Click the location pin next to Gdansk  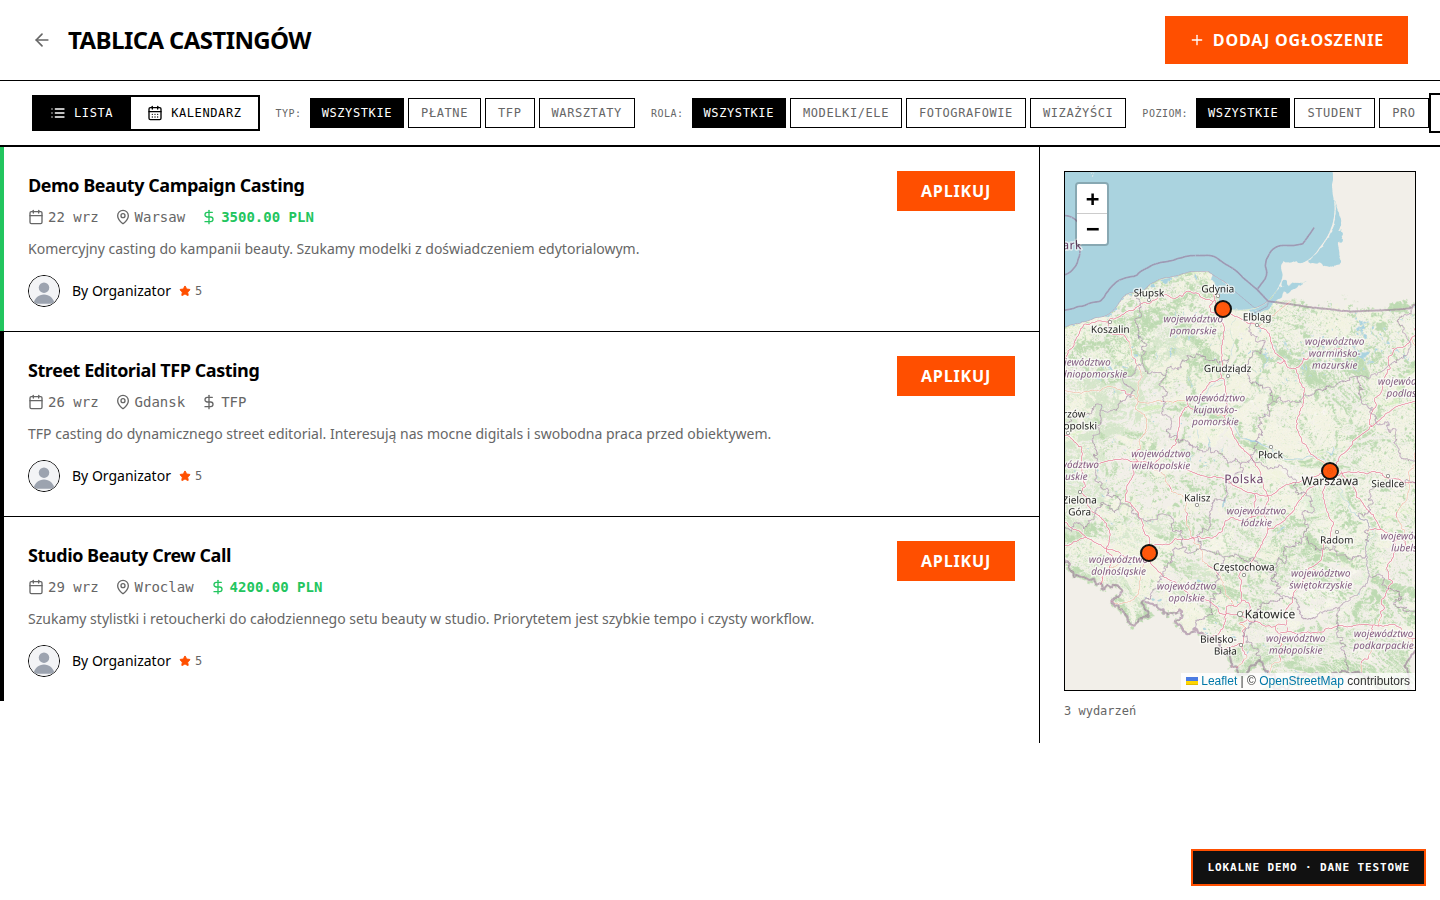(x=123, y=402)
